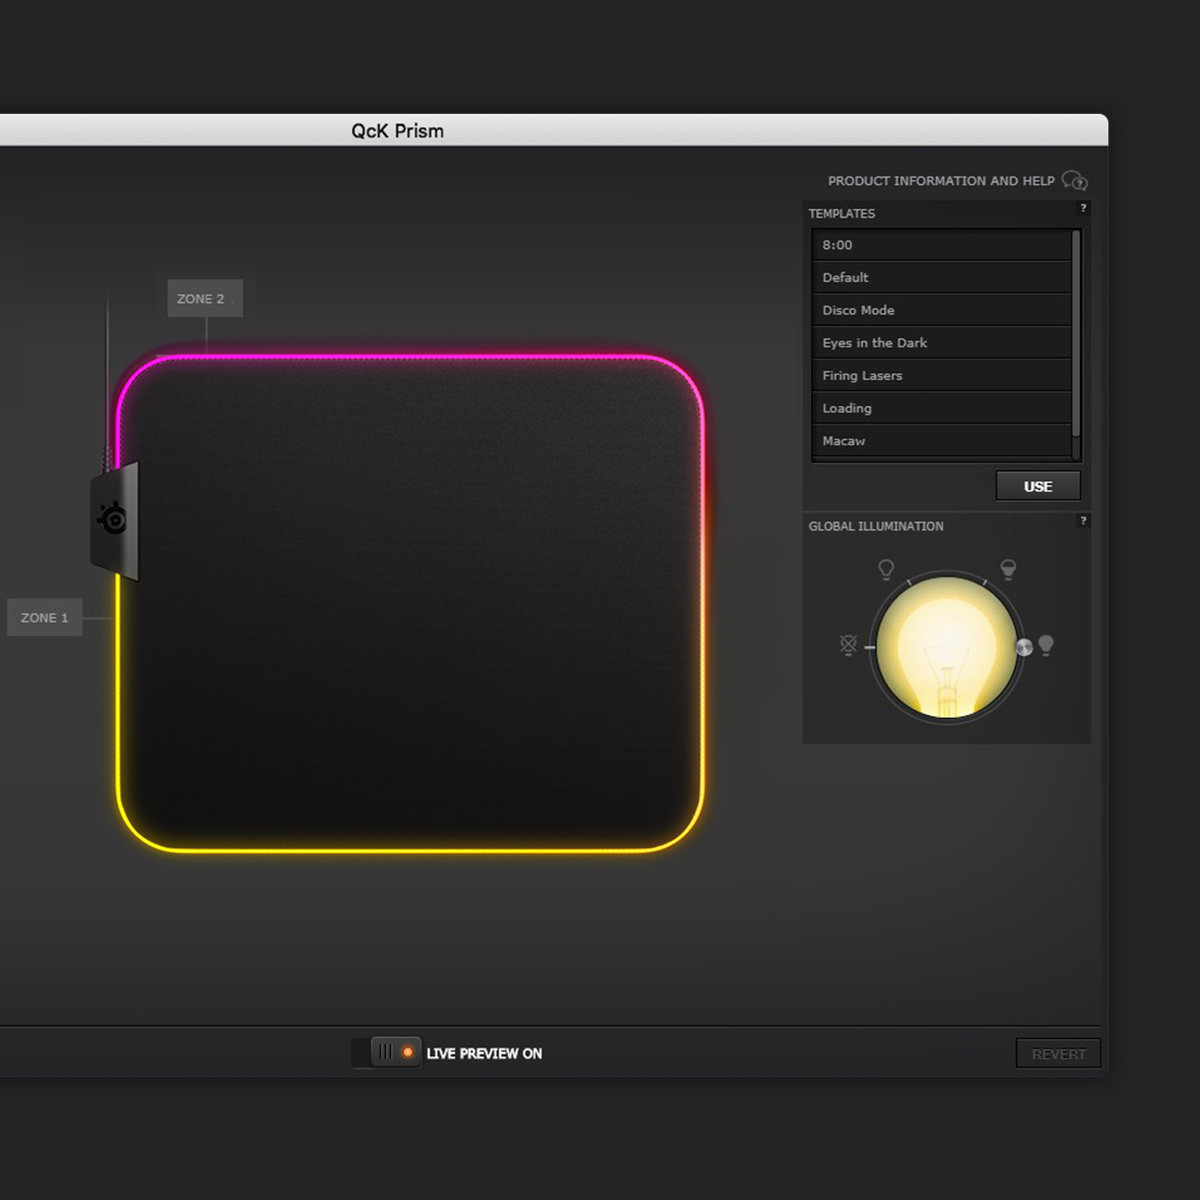
Task: Click the product help speech bubble icon
Action: click(x=1075, y=181)
